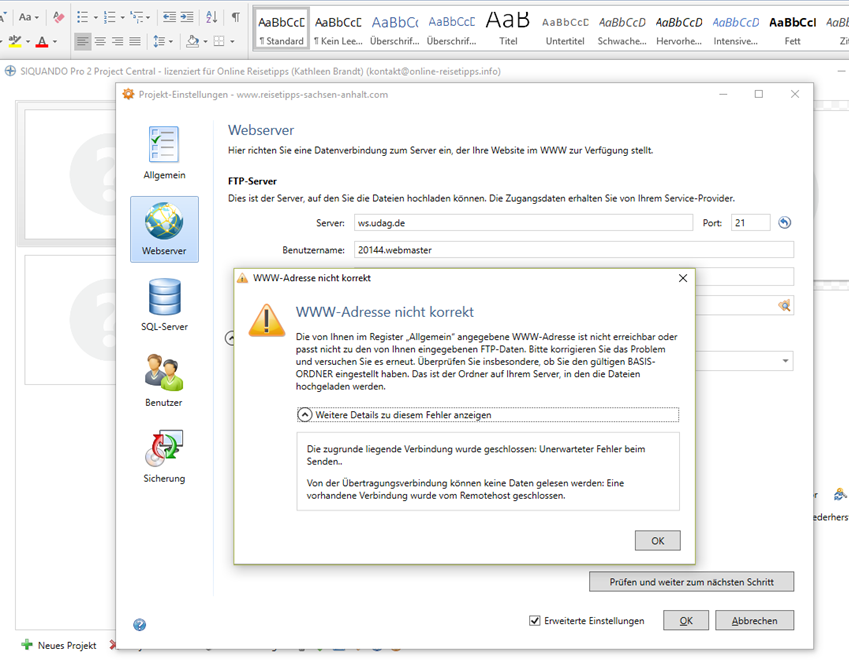
Task: Open the font color dropdown arrow
Action: coord(56,42)
